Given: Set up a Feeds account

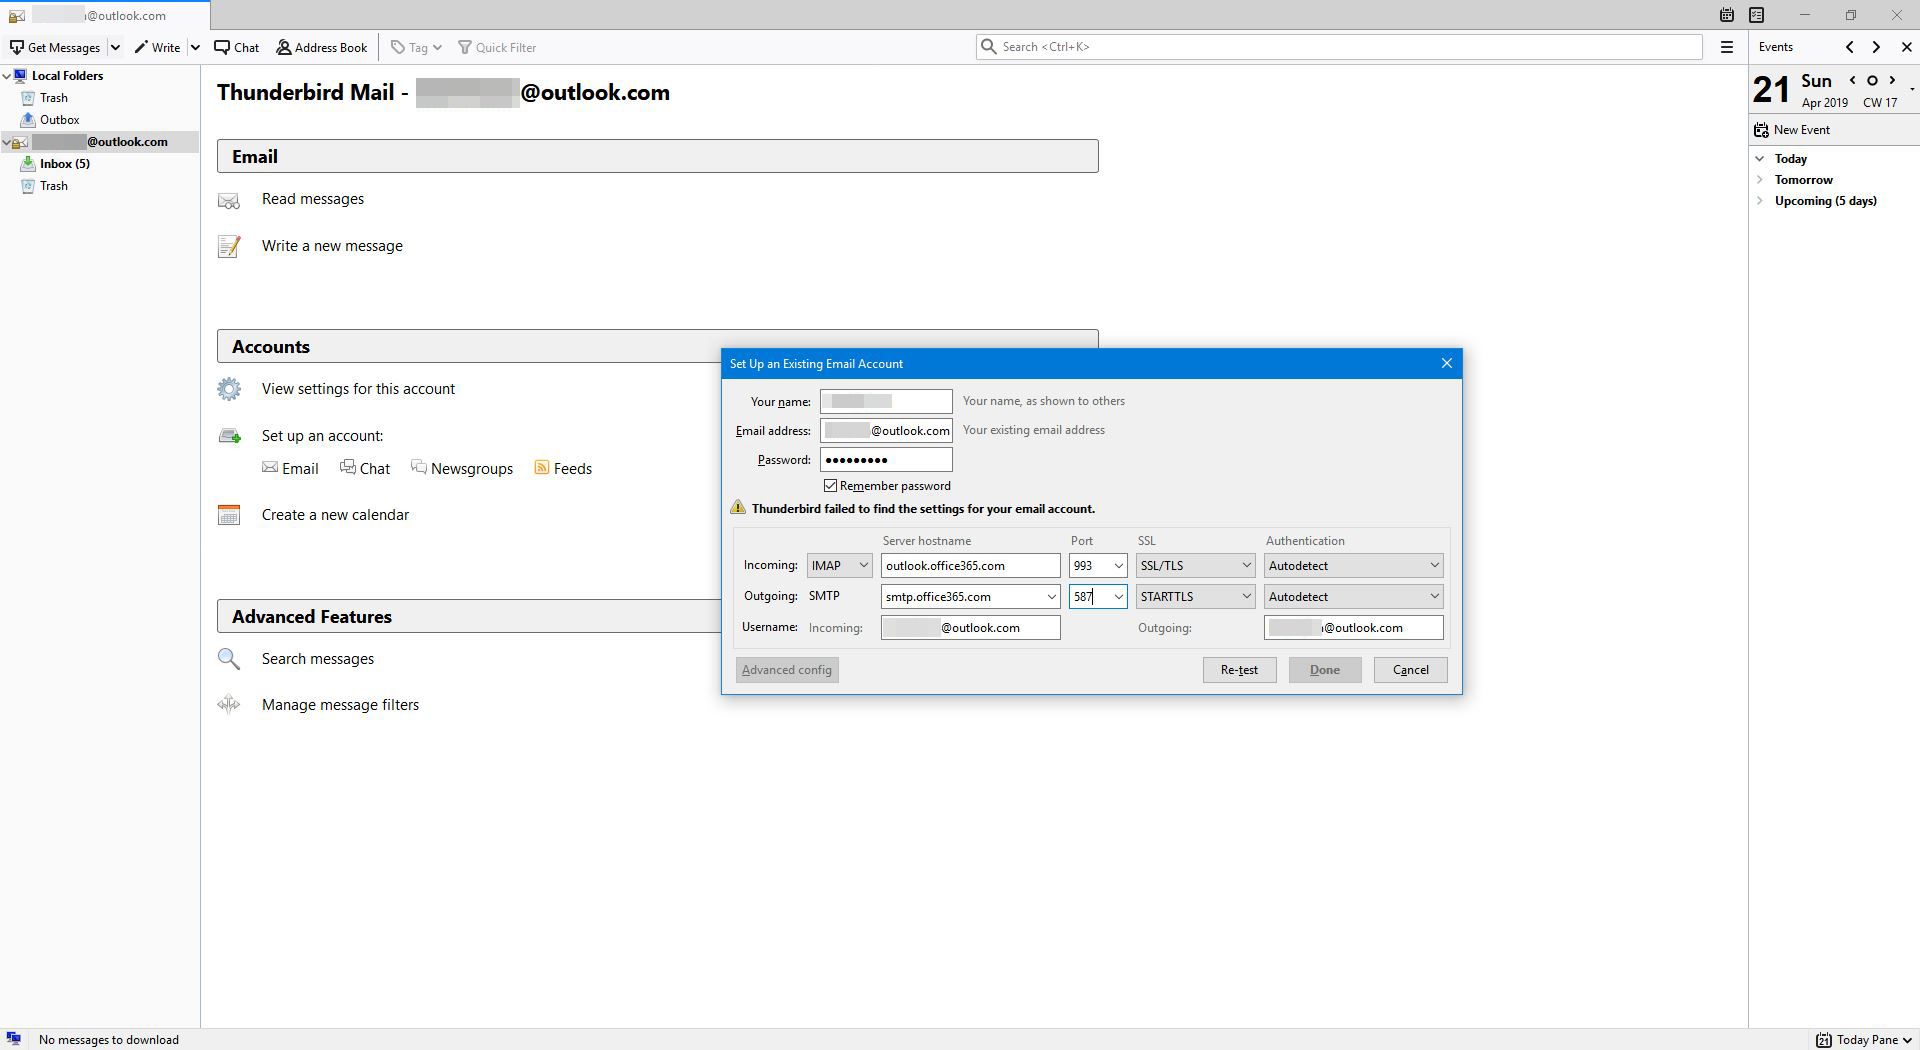Looking at the screenshot, I should tap(563, 468).
